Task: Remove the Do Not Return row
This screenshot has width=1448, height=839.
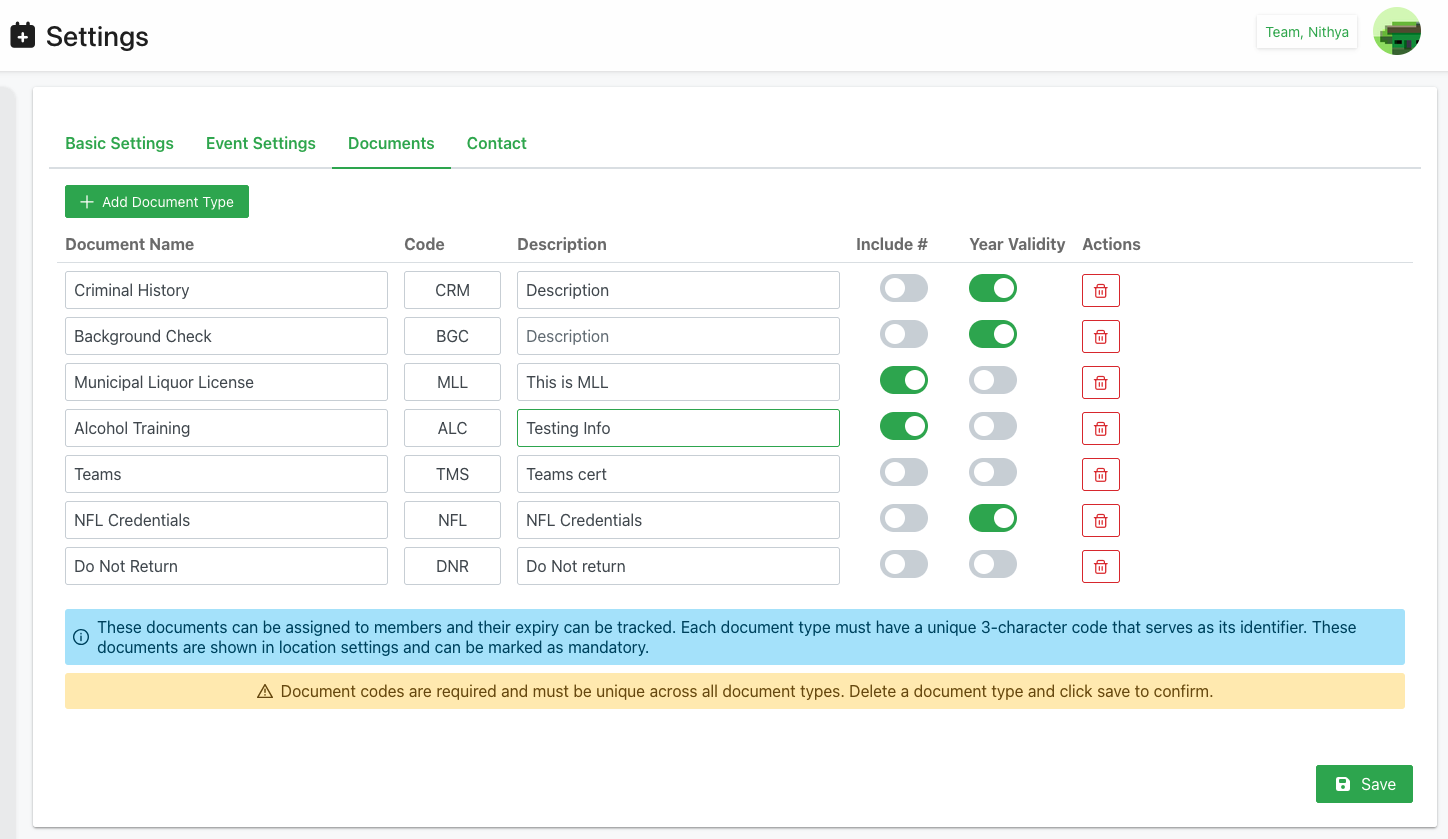Action: point(1100,566)
